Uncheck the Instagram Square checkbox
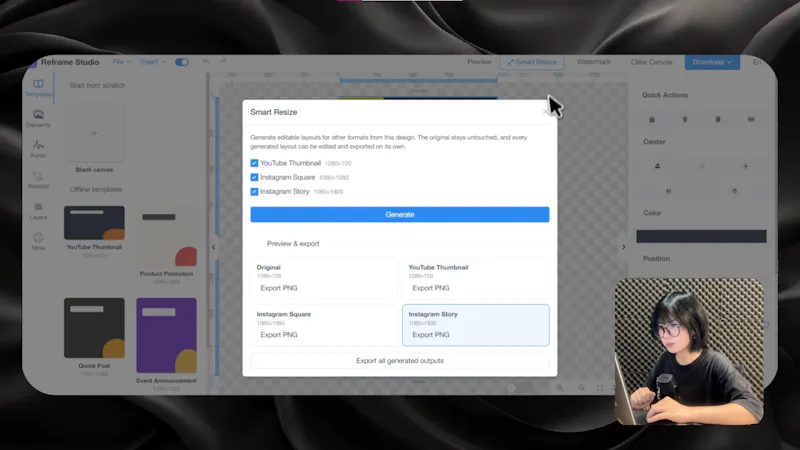The image size is (800, 450). (254, 178)
